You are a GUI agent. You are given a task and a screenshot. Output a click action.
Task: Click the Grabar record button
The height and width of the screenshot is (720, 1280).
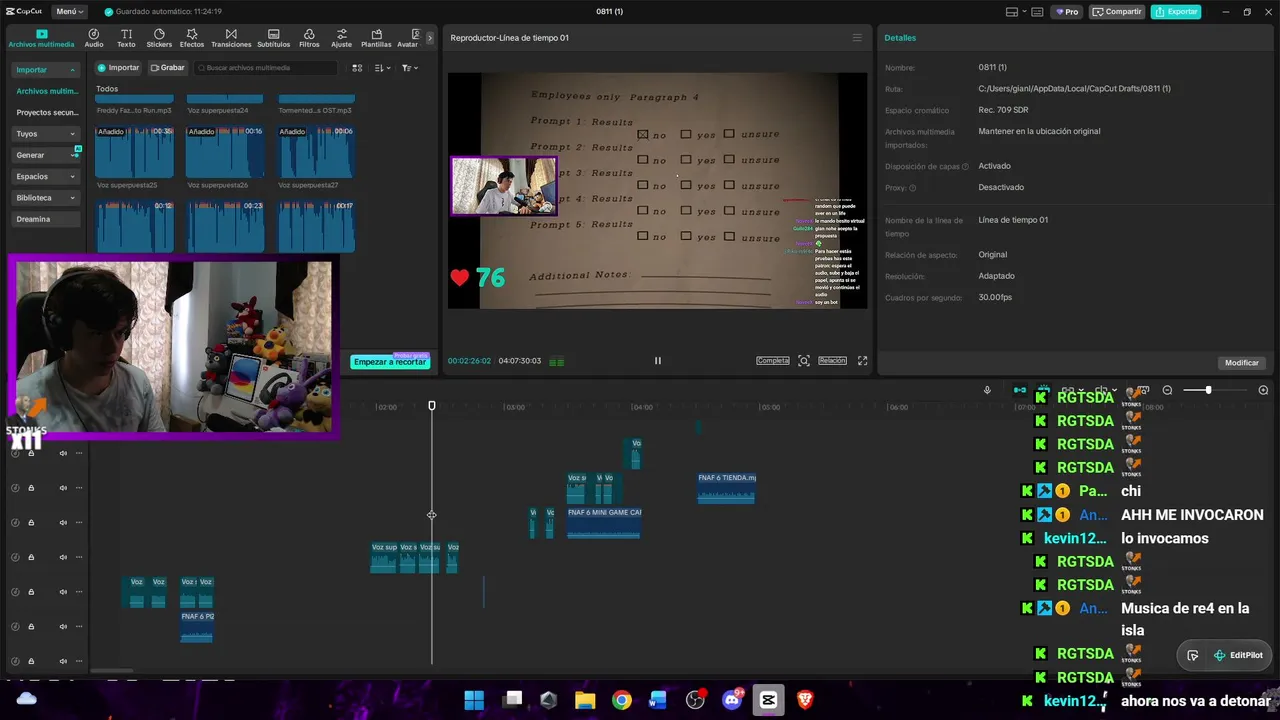[168, 68]
